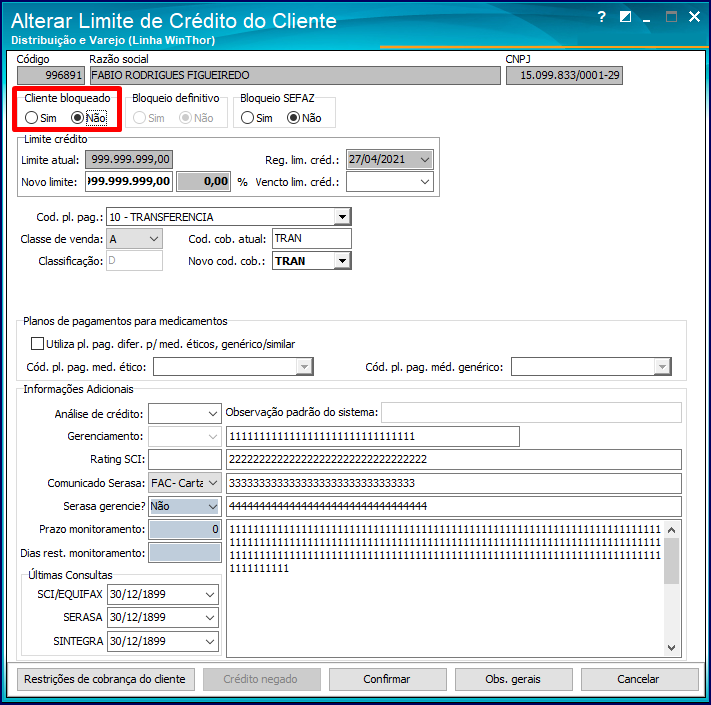Open the Análise de crédito dropdown
This screenshot has height=705, width=711.
pos(213,413)
